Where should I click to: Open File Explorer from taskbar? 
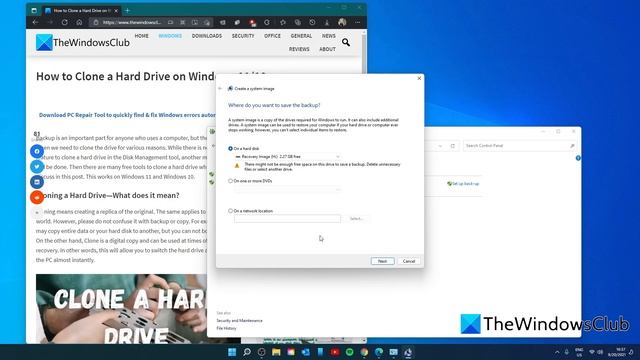pyautogui.click(x=276, y=352)
